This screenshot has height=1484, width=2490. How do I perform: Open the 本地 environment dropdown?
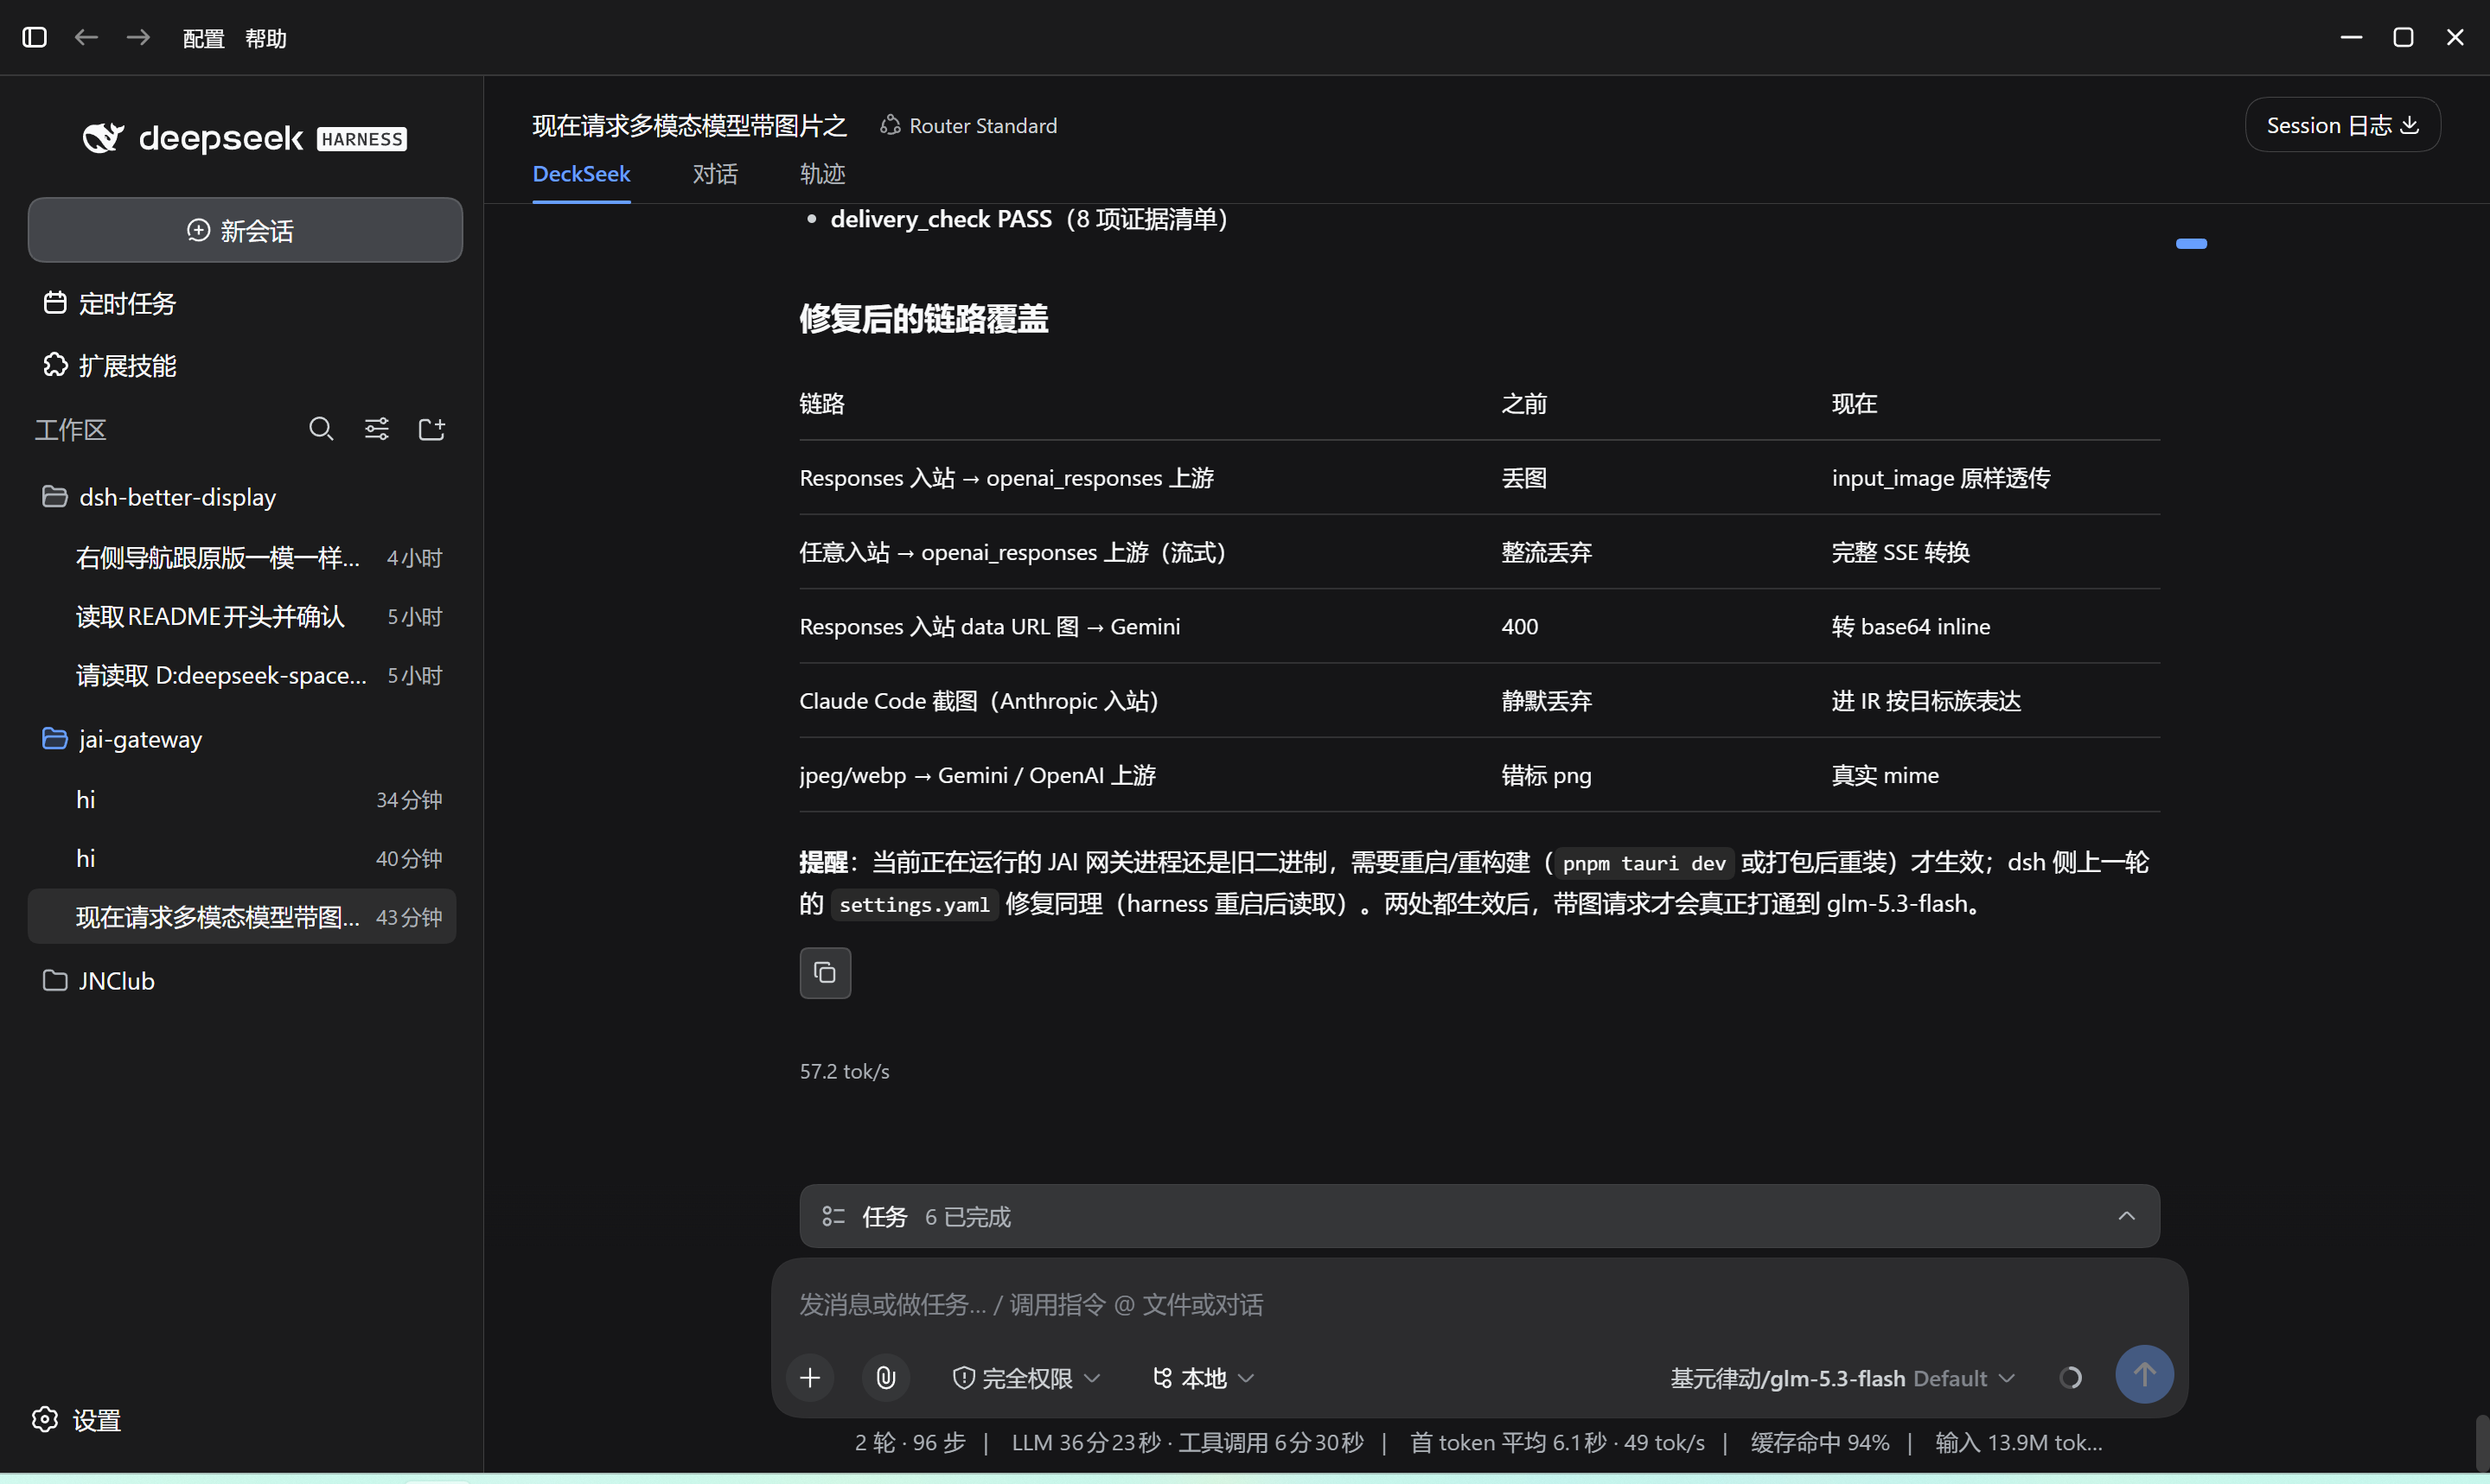[1203, 1378]
